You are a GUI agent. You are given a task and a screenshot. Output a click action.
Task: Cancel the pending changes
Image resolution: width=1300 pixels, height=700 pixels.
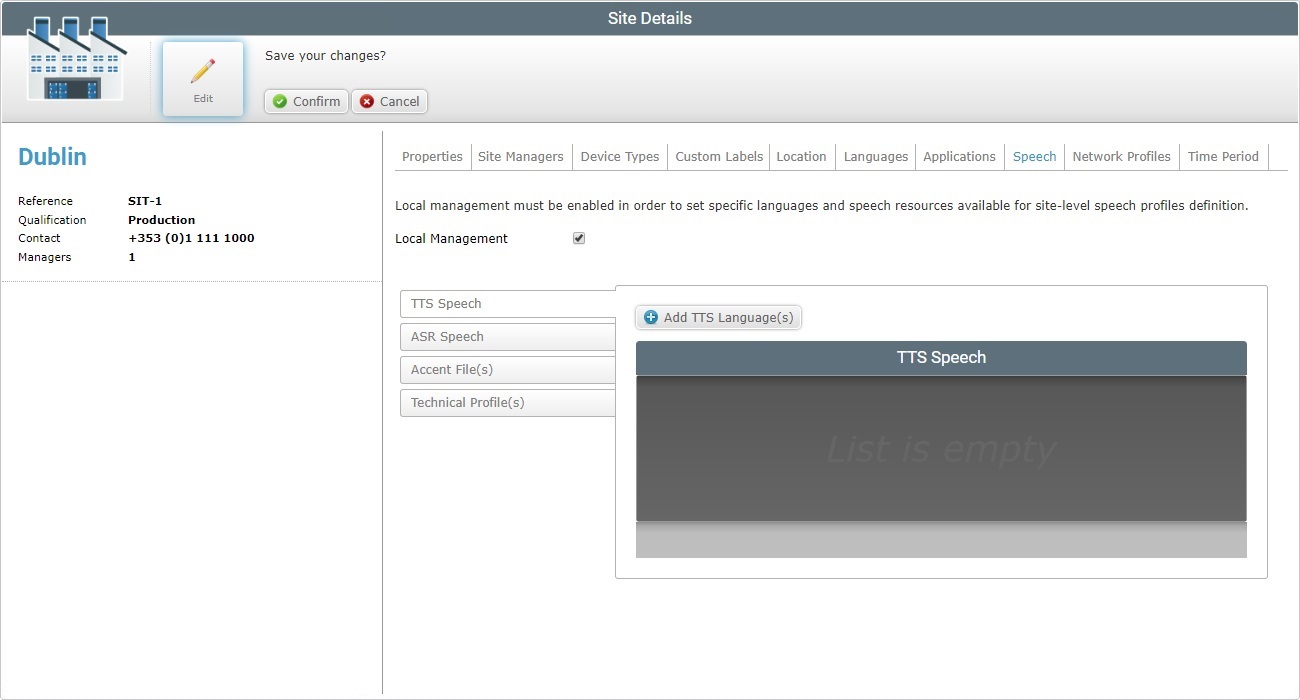[x=389, y=101]
